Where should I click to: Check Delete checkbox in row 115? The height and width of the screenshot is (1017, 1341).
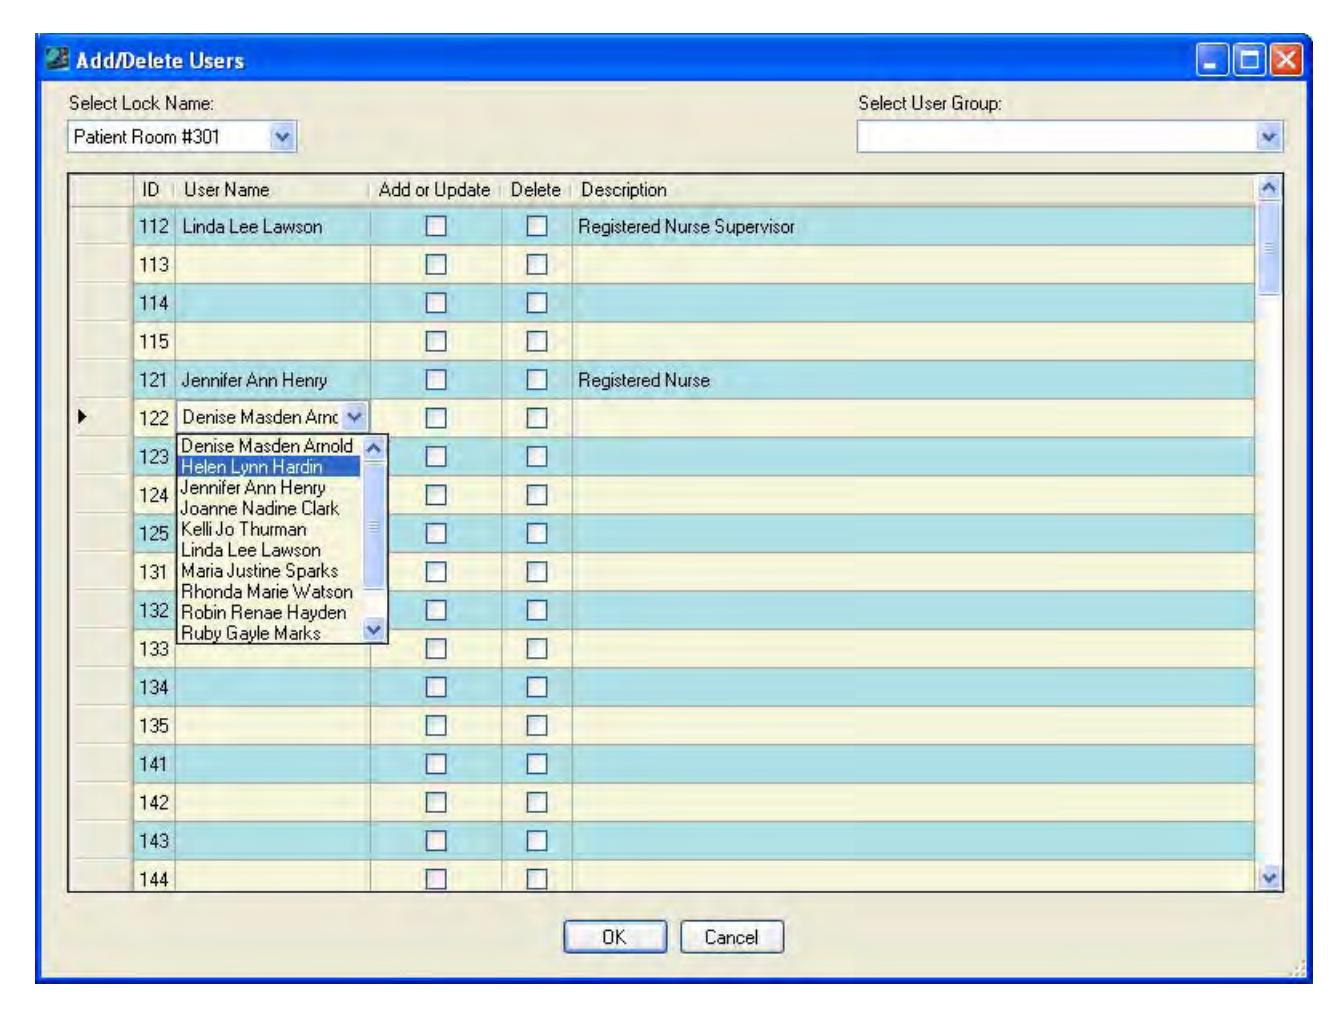tap(537, 341)
